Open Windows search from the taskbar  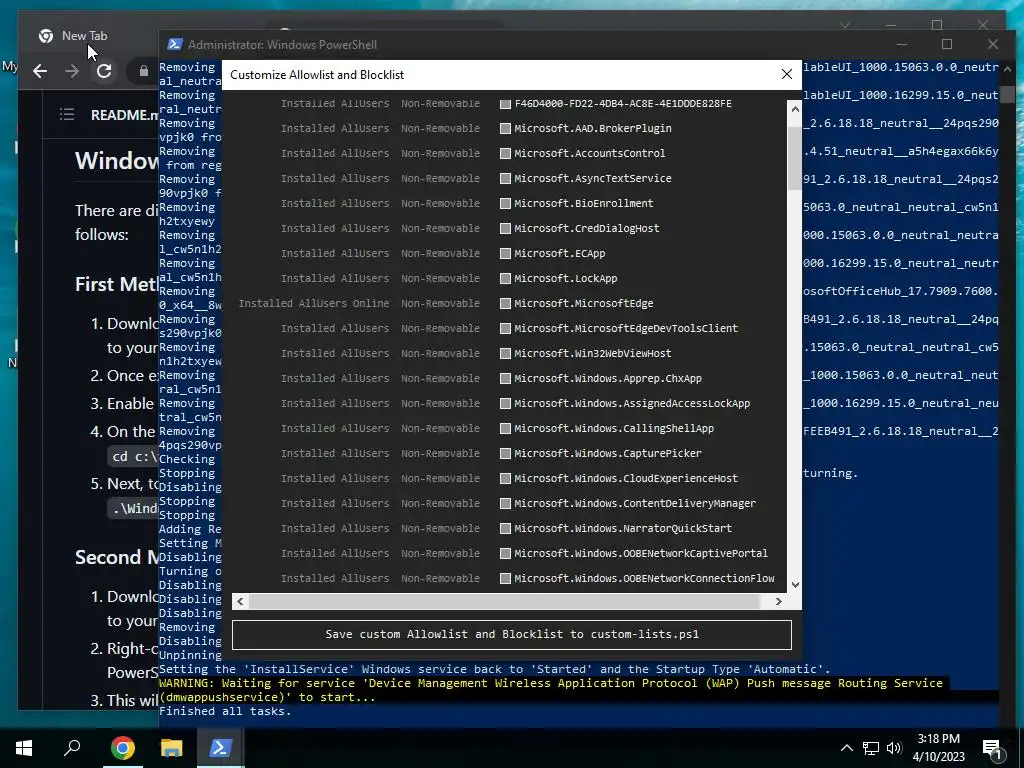72,748
